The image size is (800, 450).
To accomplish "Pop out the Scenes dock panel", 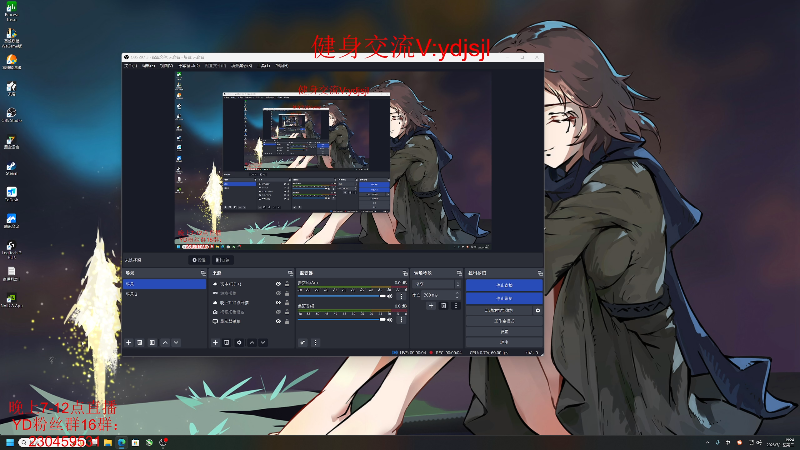I will coord(203,273).
